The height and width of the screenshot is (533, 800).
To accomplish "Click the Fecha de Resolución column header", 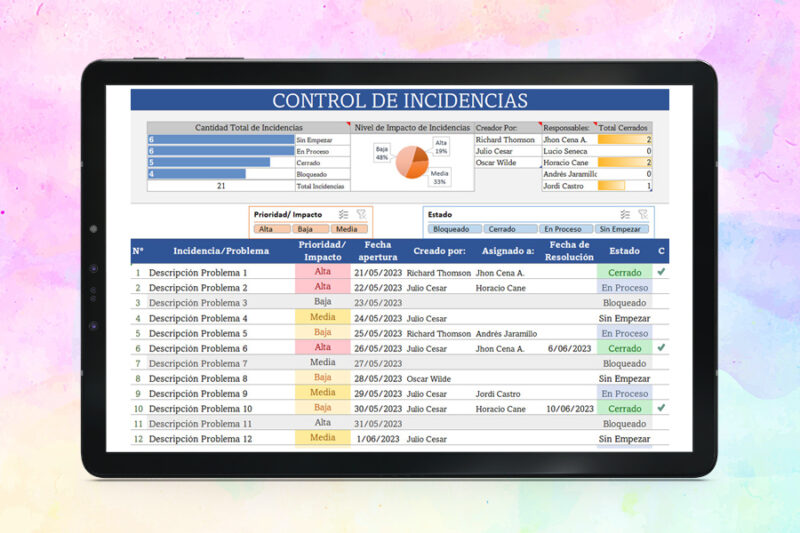I will pos(569,251).
